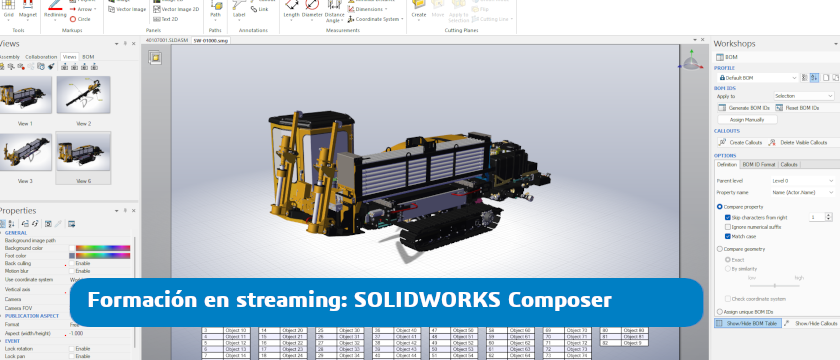The height and width of the screenshot is (360, 840).
Task: Pin the Views panel
Action: (125, 44)
